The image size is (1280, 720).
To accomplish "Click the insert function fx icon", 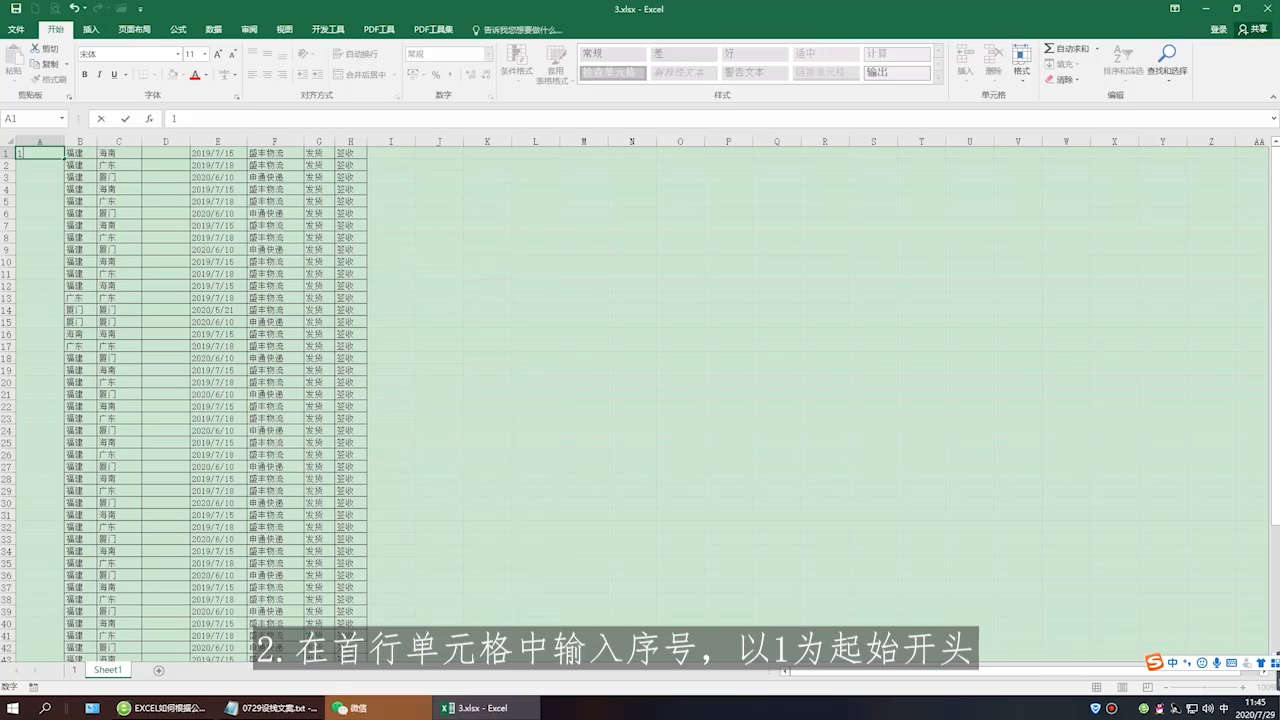I will click(149, 119).
